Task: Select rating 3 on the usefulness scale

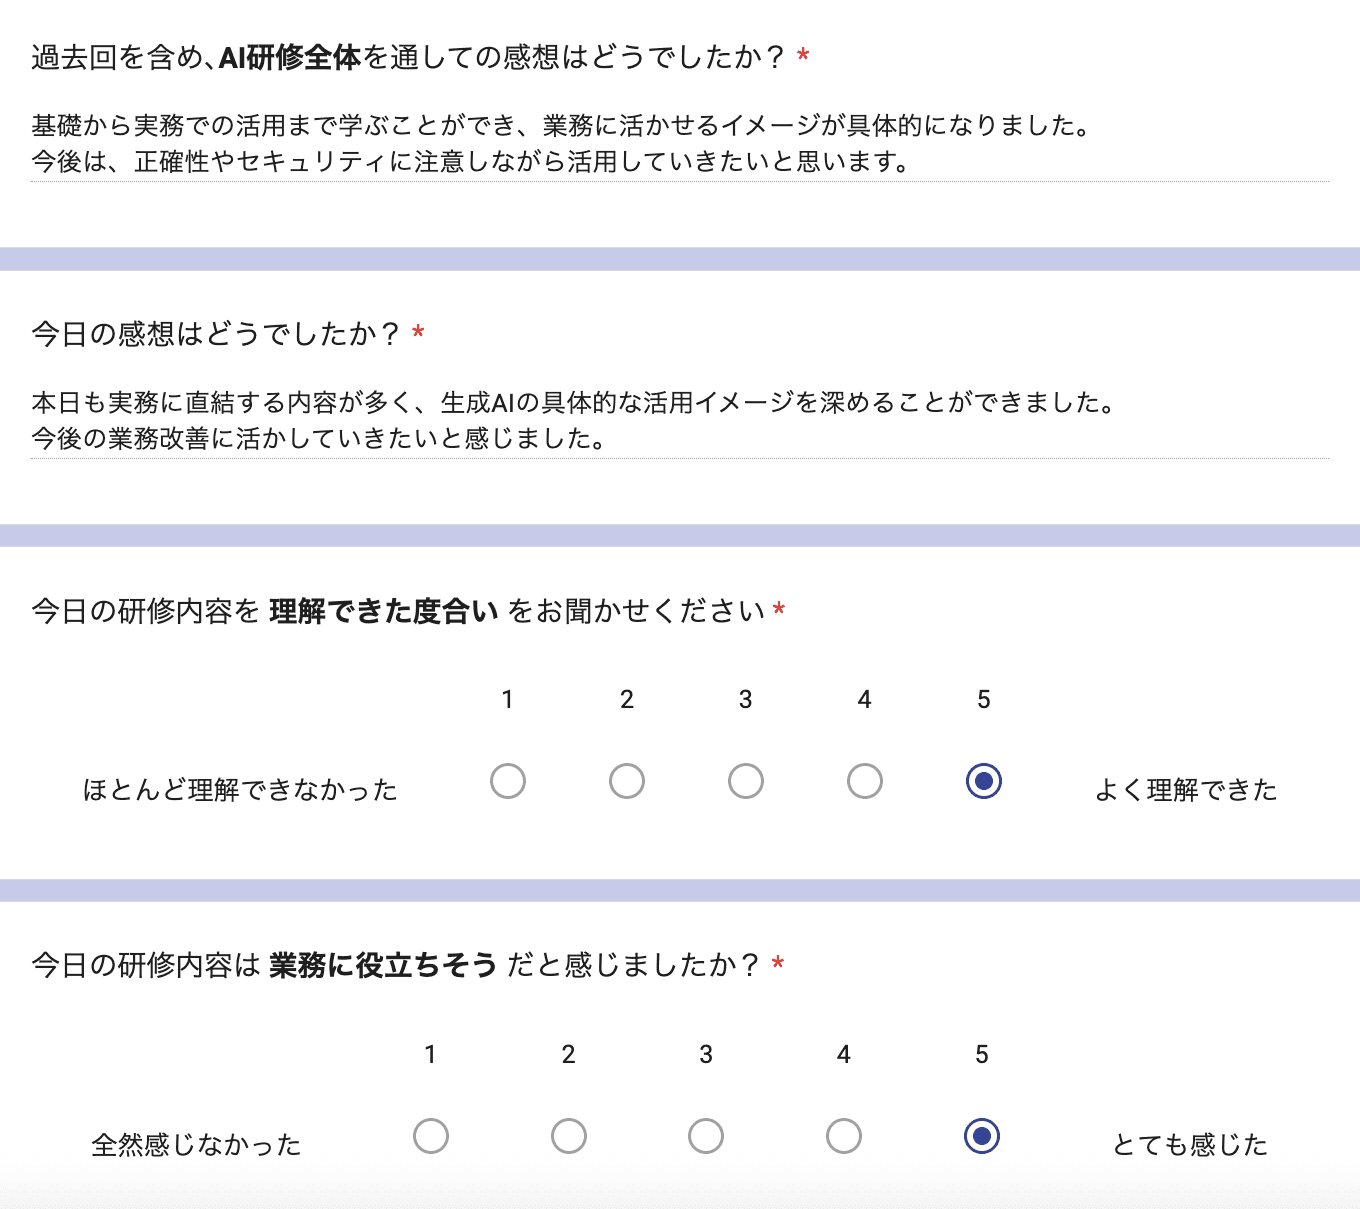Action: pyautogui.click(x=706, y=1136)
